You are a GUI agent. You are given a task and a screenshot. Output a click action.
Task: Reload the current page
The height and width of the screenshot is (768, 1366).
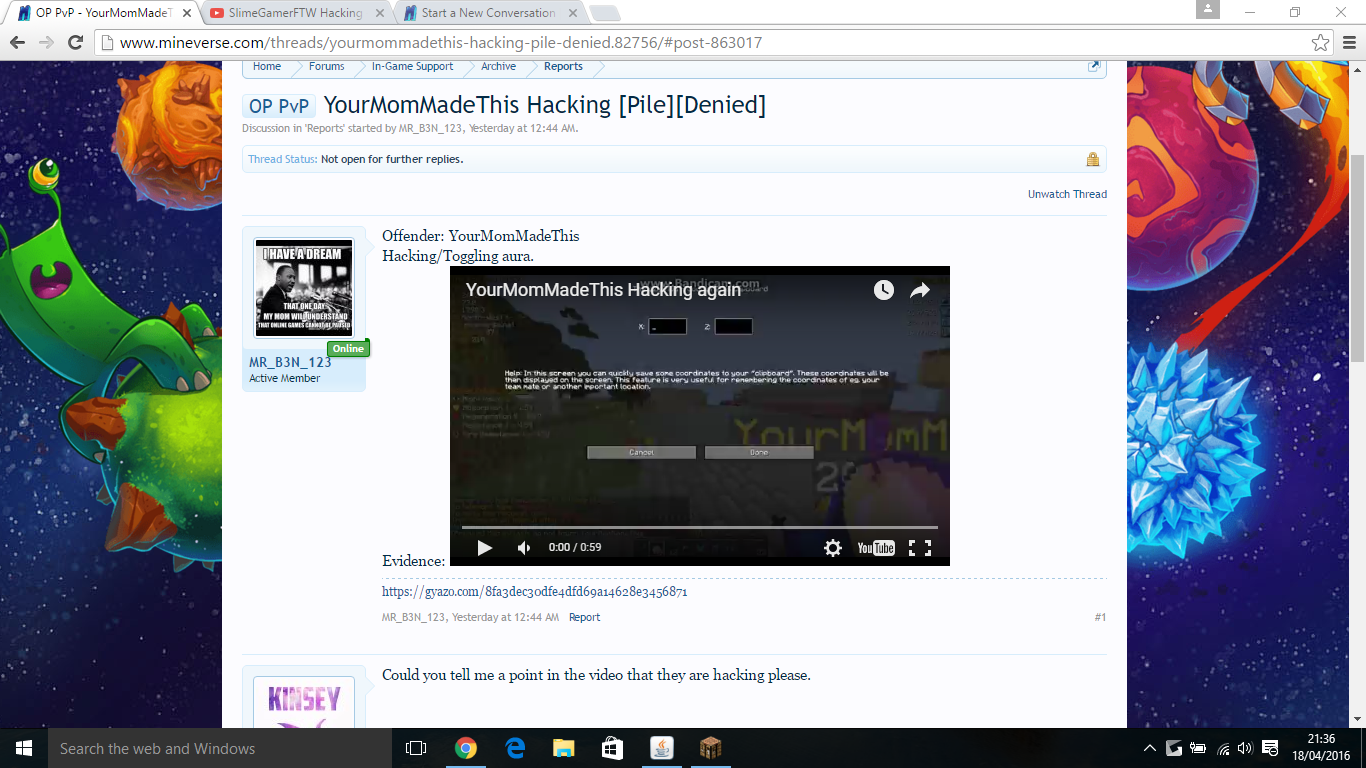75,42
